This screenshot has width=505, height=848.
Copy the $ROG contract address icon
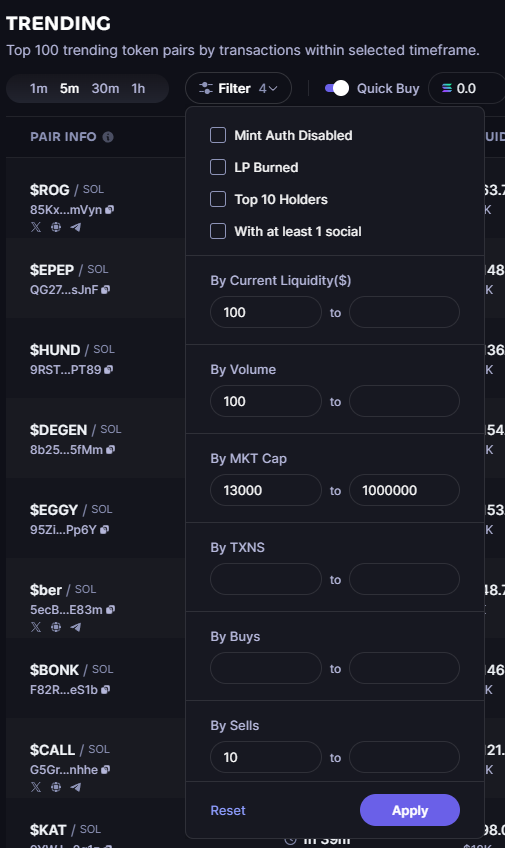point(110,209)
